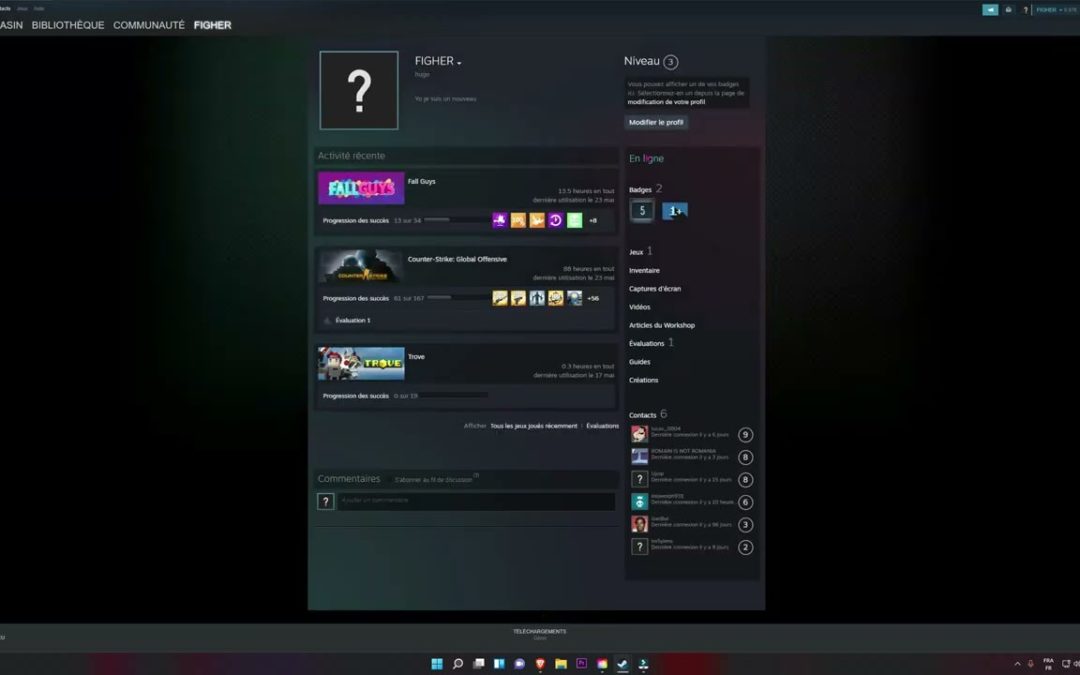The height and width of the screenshot is (675, 1080).
Task: Open the level 2 contact's profile
Action: (x=692, y=547)
